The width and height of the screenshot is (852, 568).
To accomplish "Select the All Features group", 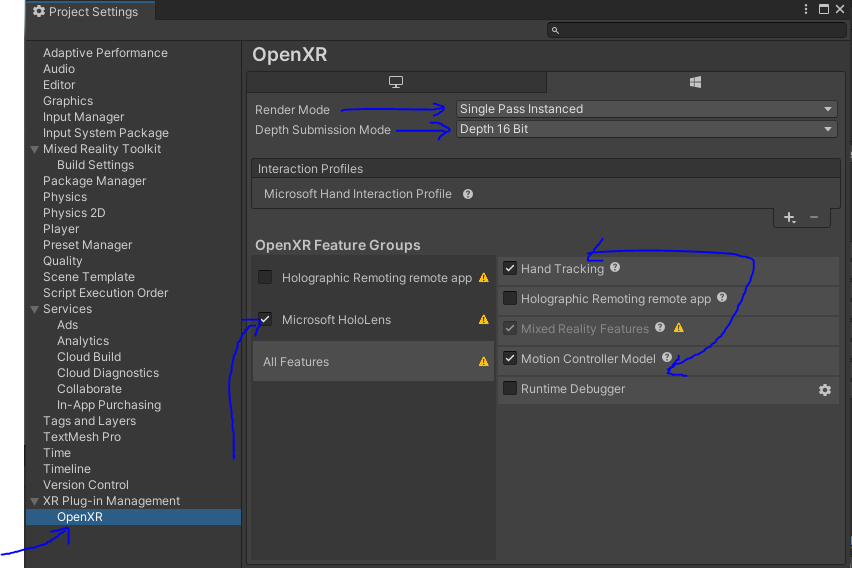I will click(x=373, y=361).
